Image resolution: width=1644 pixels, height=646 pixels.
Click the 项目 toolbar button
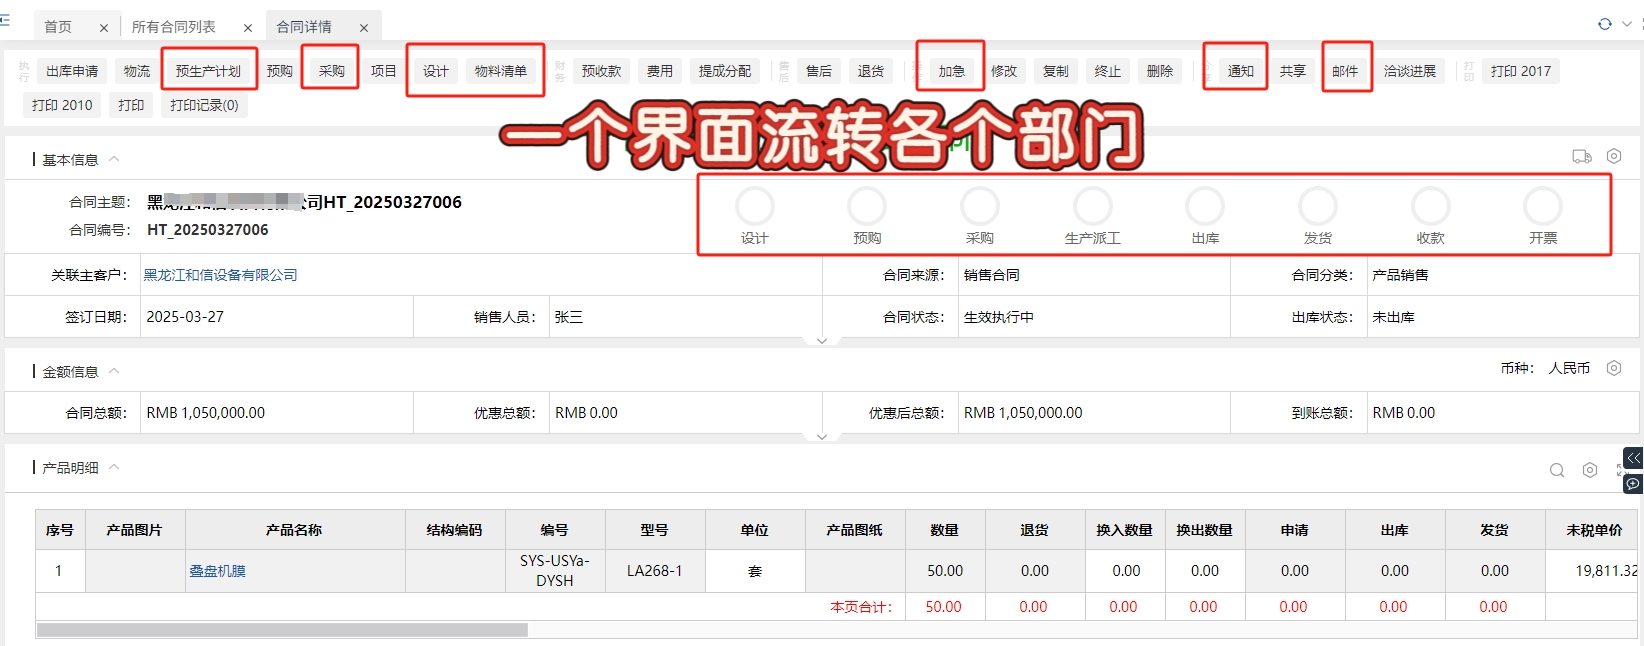384,71
